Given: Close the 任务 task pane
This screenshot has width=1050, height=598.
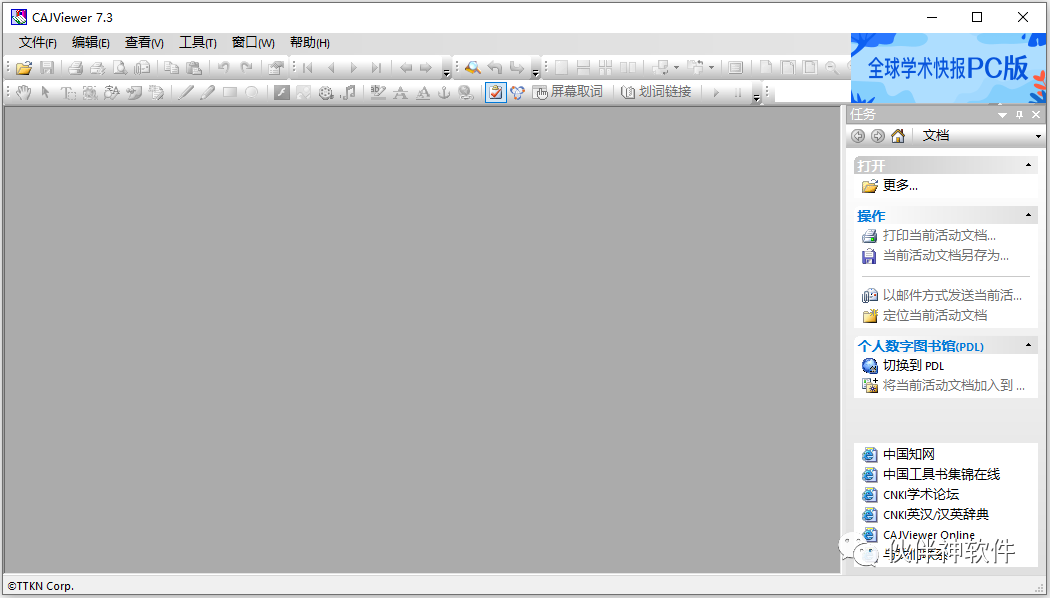Looking at the screenshot, I should coord(1036,115).
